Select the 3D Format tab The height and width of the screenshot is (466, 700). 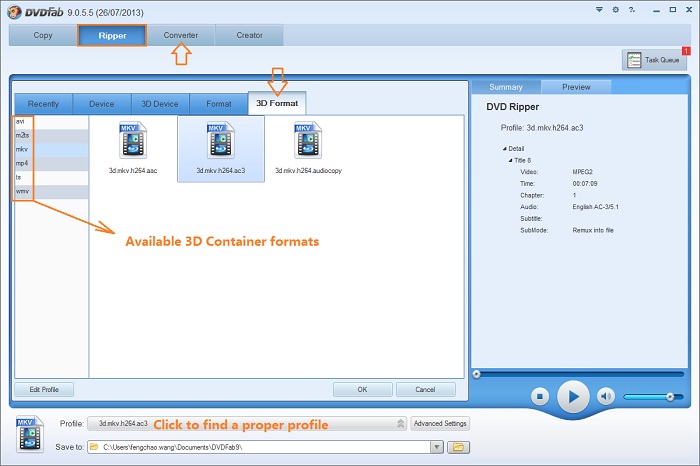(277, 103)
